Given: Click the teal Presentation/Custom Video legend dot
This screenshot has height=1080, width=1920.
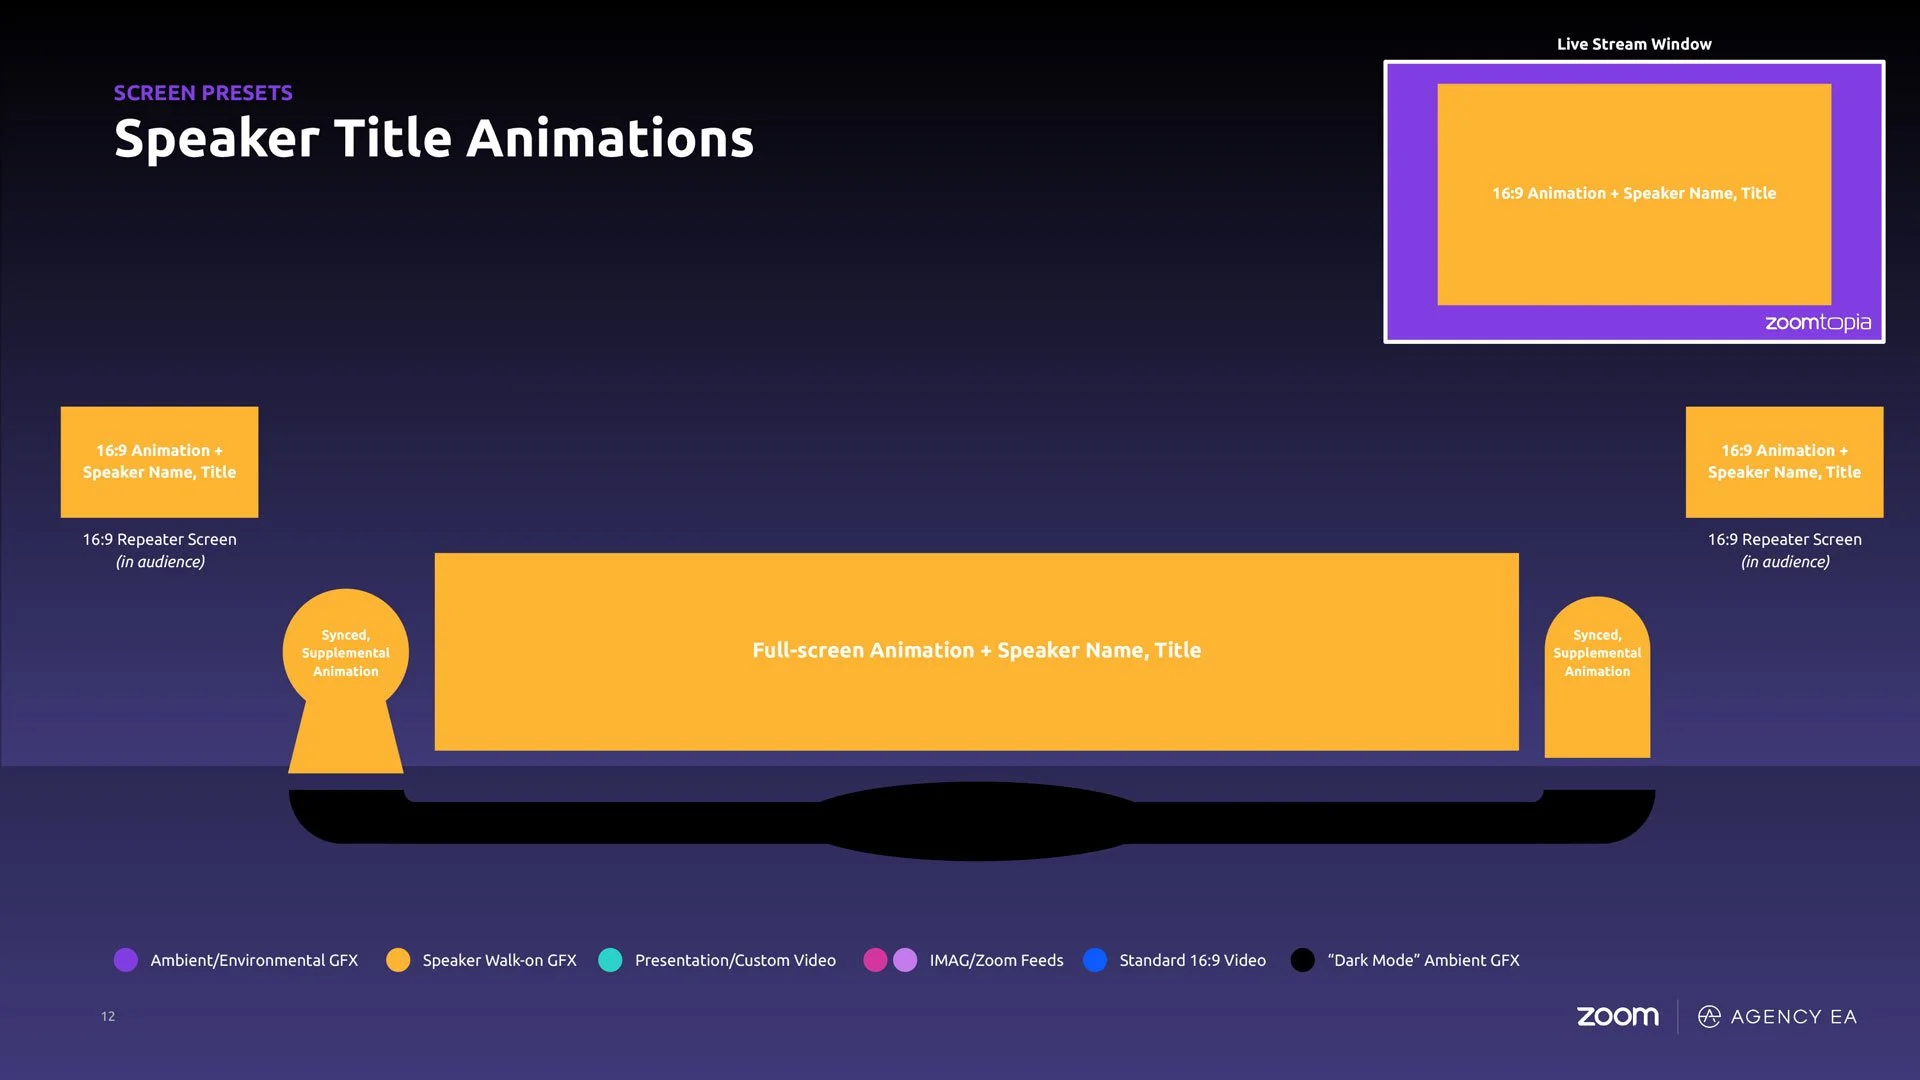Looking at the screenshot, I should [x=610, y=960].
